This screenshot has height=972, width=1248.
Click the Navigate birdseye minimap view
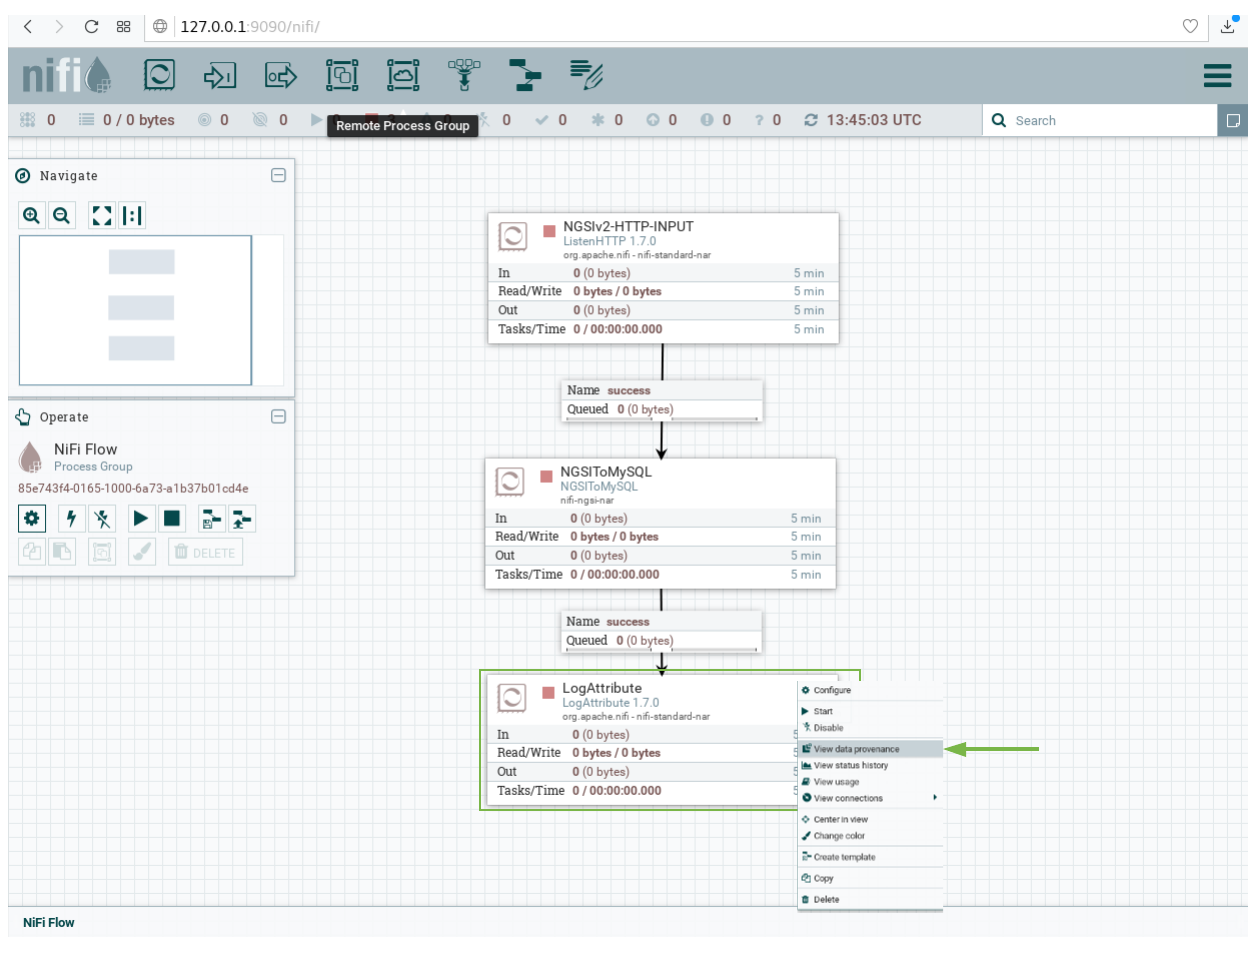click(x=135, y=310)
